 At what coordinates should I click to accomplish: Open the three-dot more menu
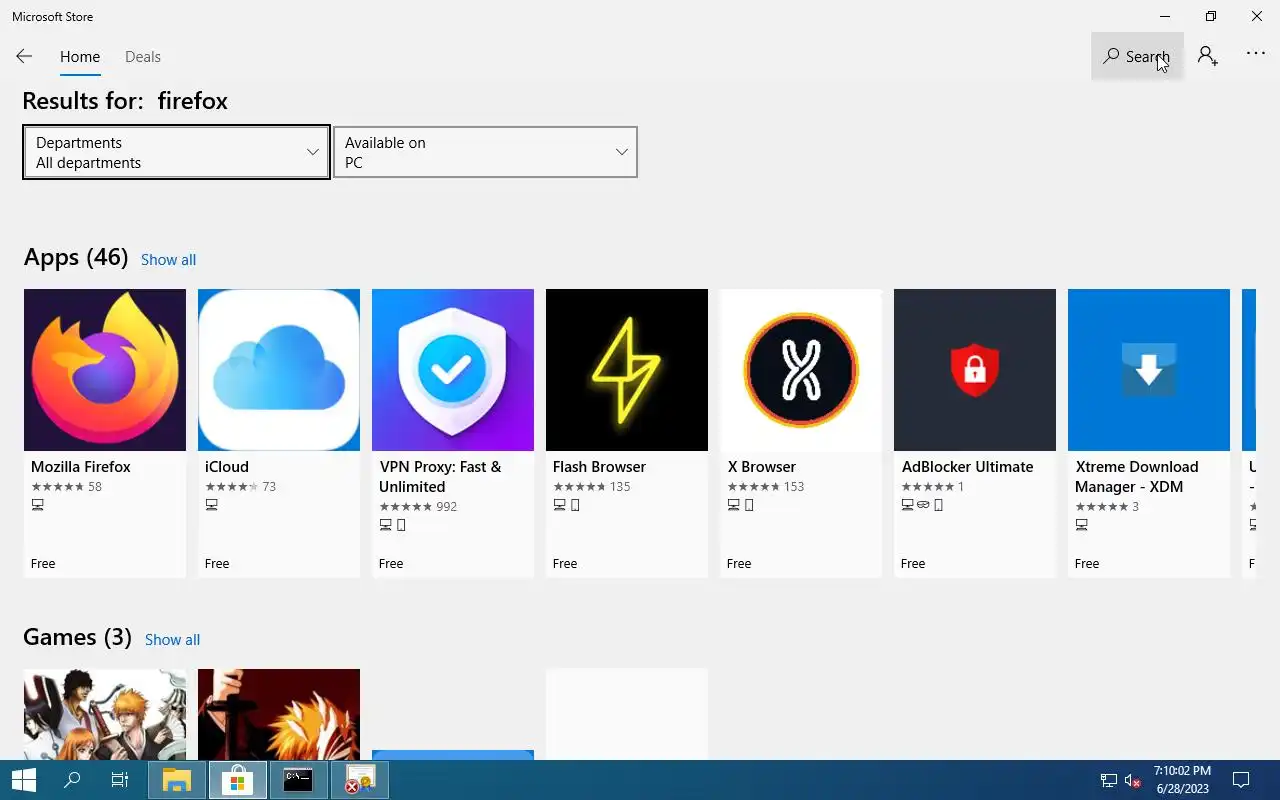tap(1256, 54)
